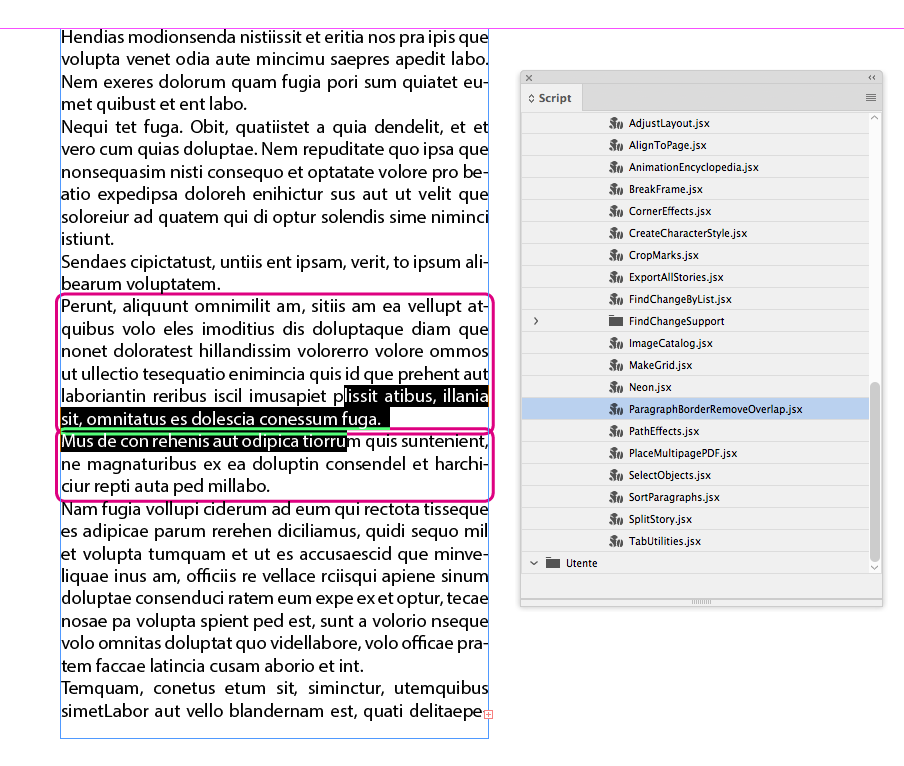Select SortParagraphs.jsx in the list

674,497
